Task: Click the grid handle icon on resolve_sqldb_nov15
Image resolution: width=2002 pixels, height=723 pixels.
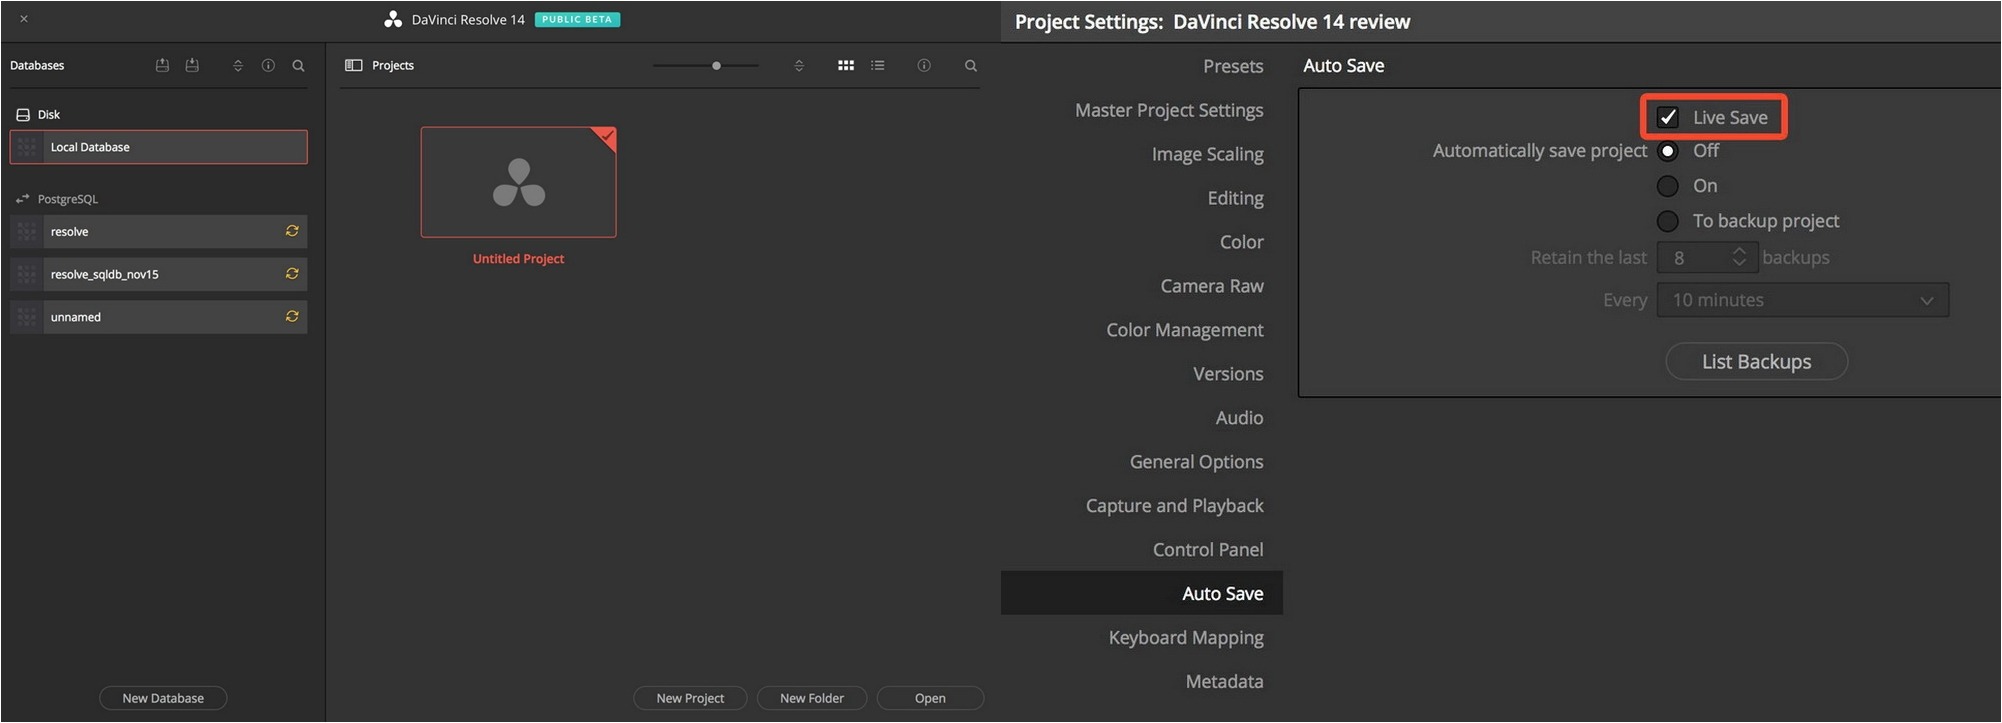Action: point(27,274)
